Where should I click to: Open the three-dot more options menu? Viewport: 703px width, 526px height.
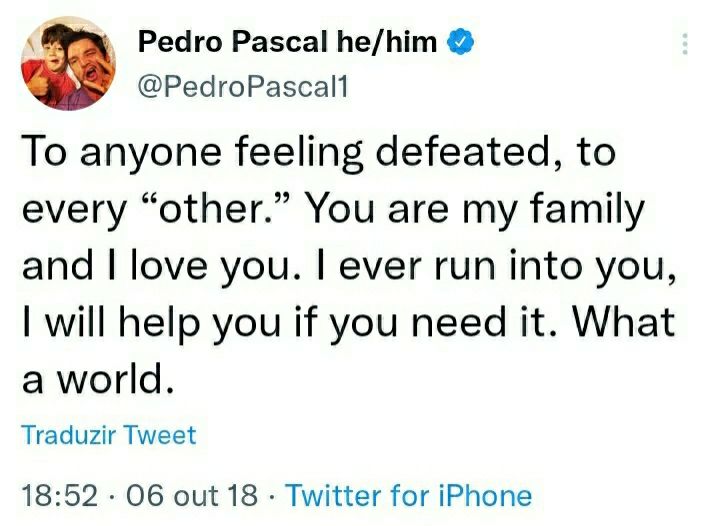click(x=685, y=44)
